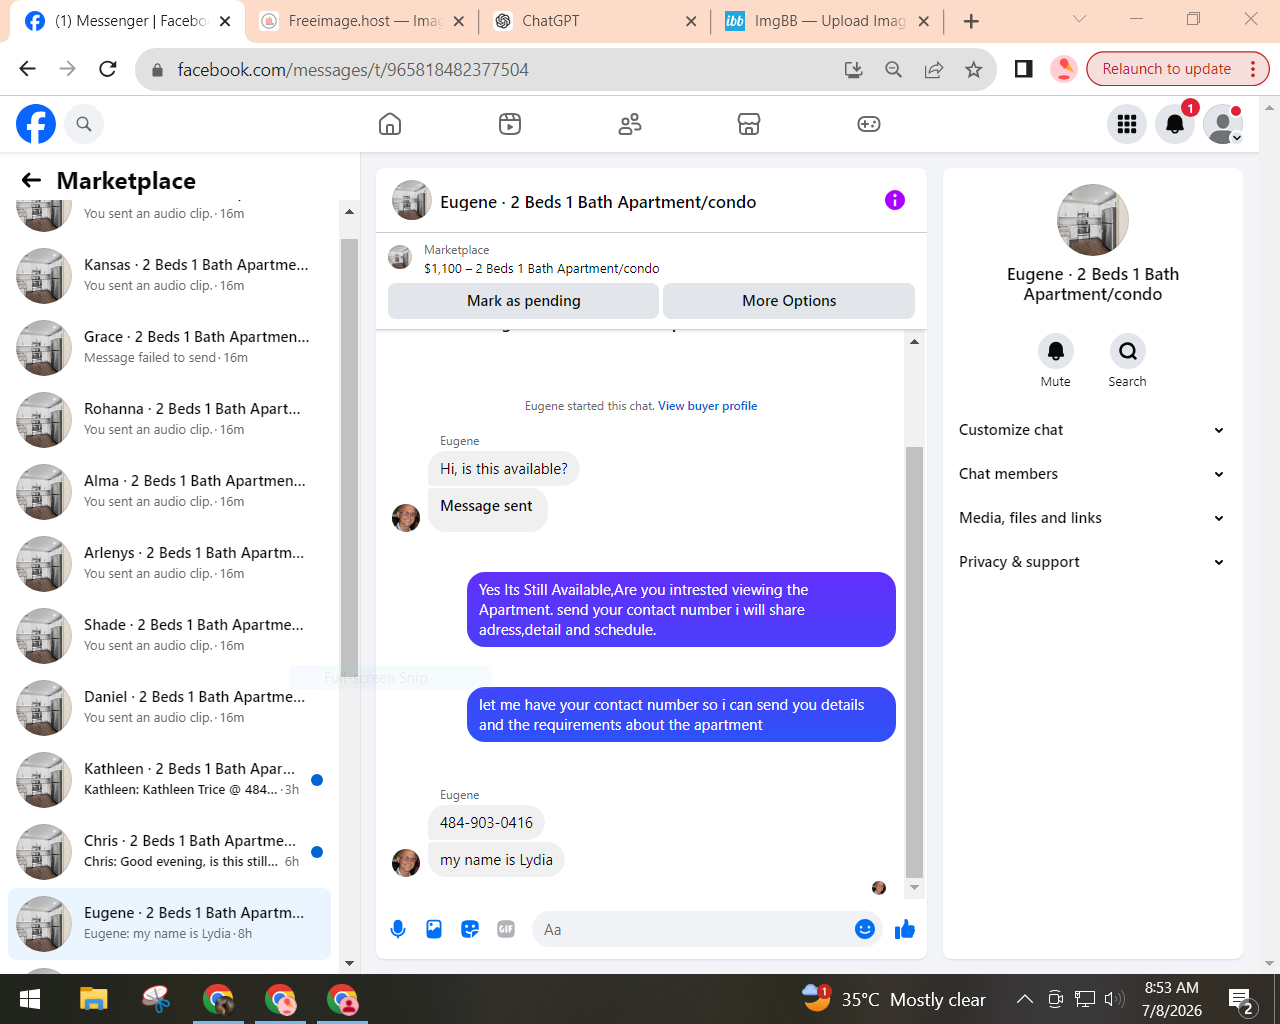The image size is (1280, 1024).
Task: Select the Messenger Facebook tab
Action: (126, 21)
